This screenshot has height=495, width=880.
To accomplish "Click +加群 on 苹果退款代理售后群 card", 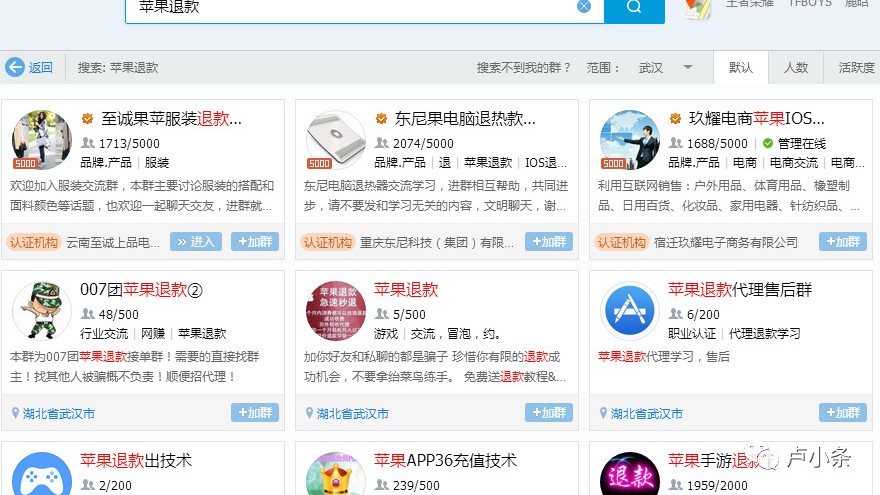I will click(843, 412).
